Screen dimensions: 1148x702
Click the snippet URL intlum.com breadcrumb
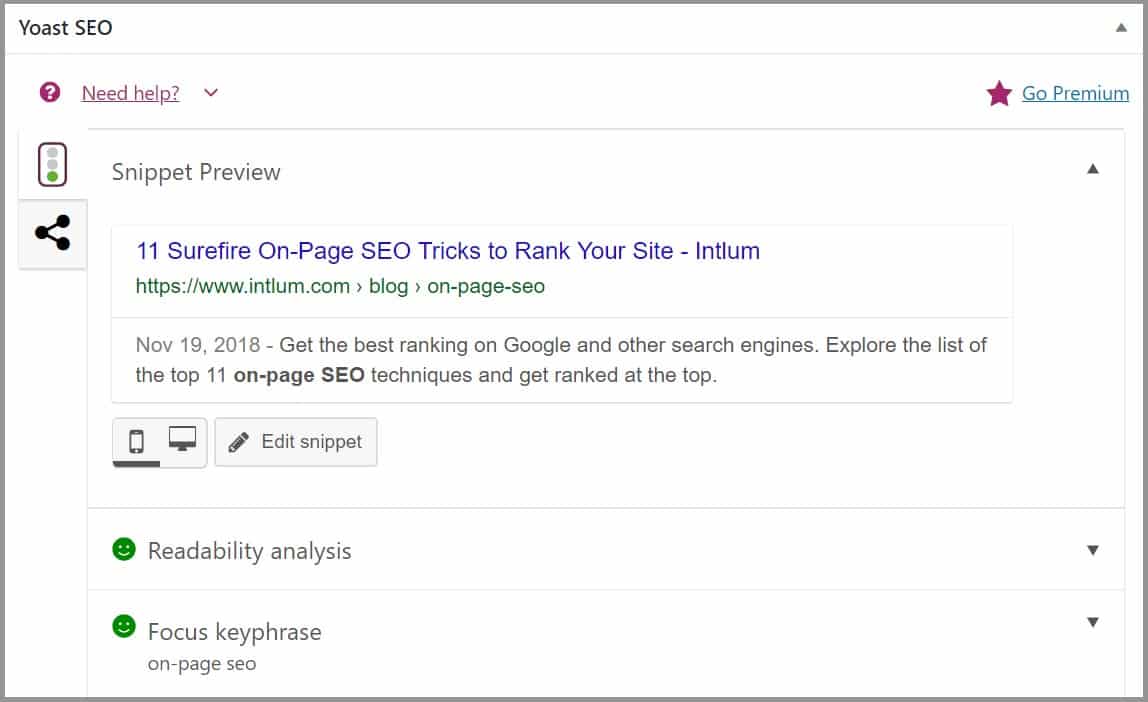pos(340,286)
